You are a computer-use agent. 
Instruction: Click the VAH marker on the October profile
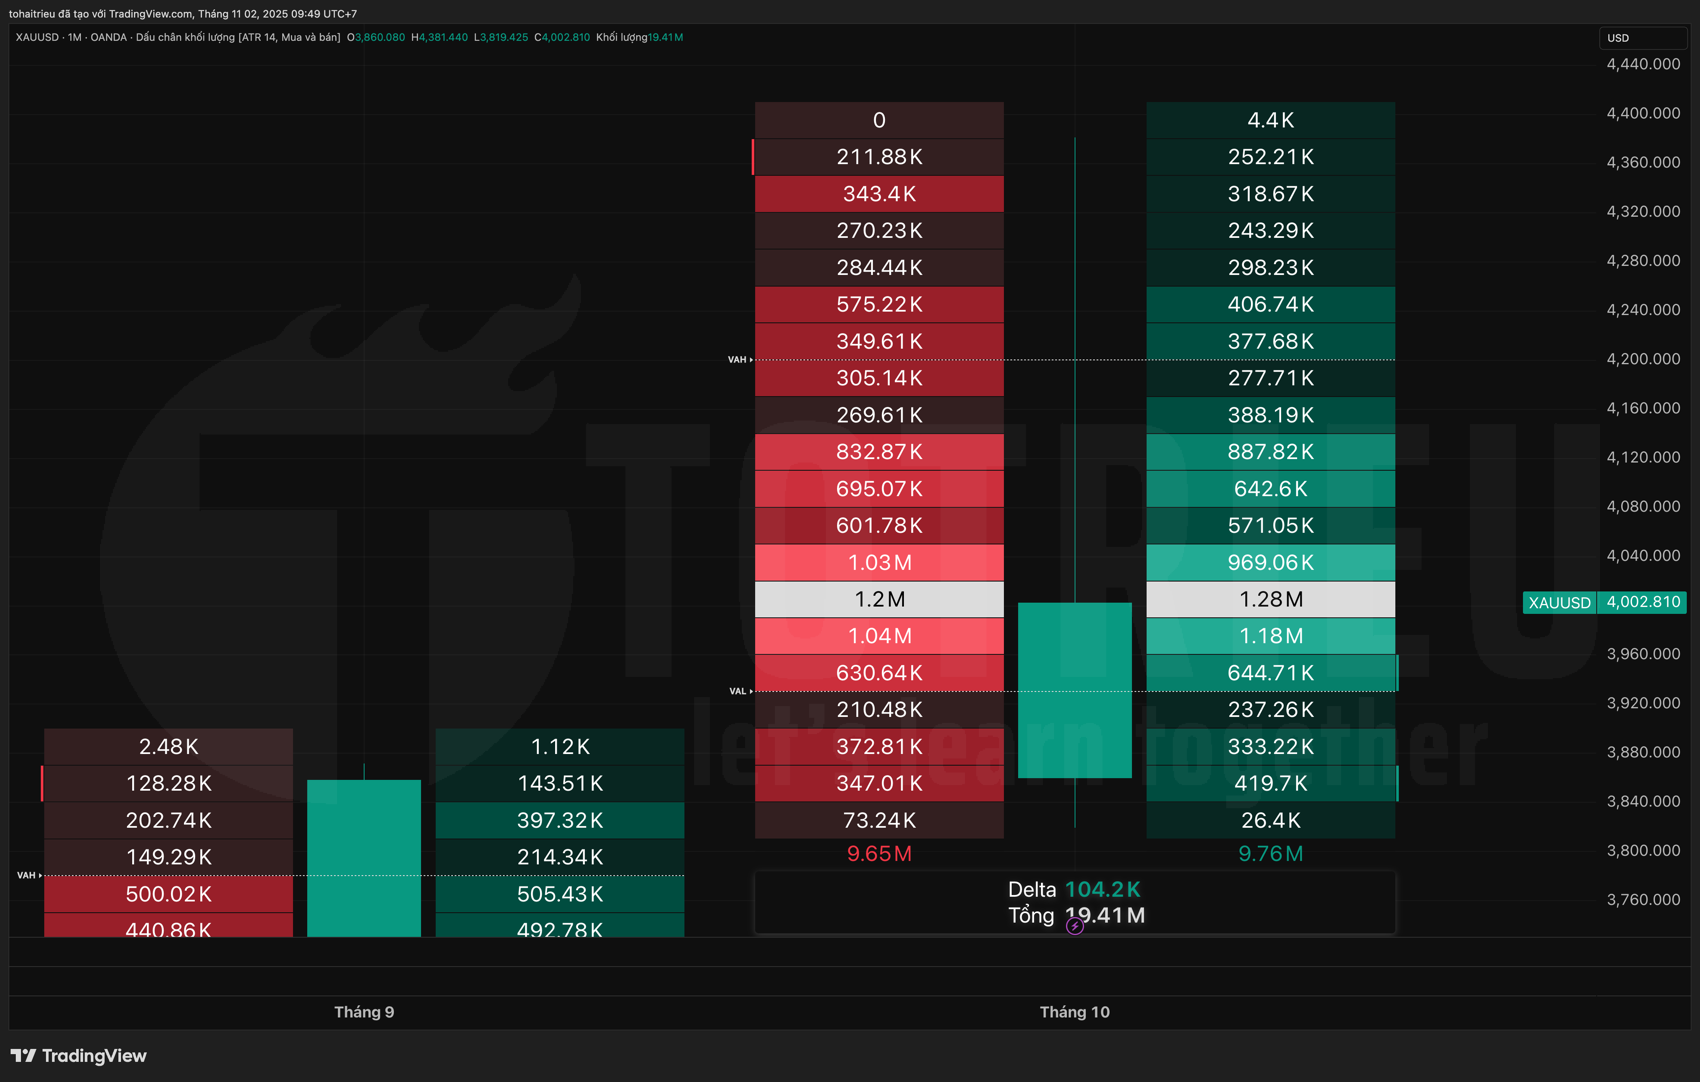[x=738, y=358]
